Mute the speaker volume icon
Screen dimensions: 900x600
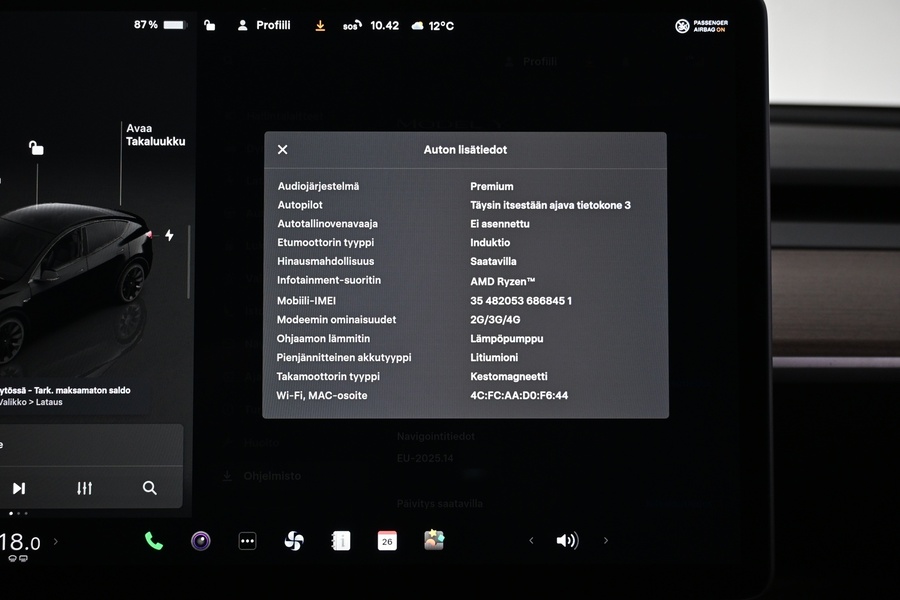click(x=567, y=541)
